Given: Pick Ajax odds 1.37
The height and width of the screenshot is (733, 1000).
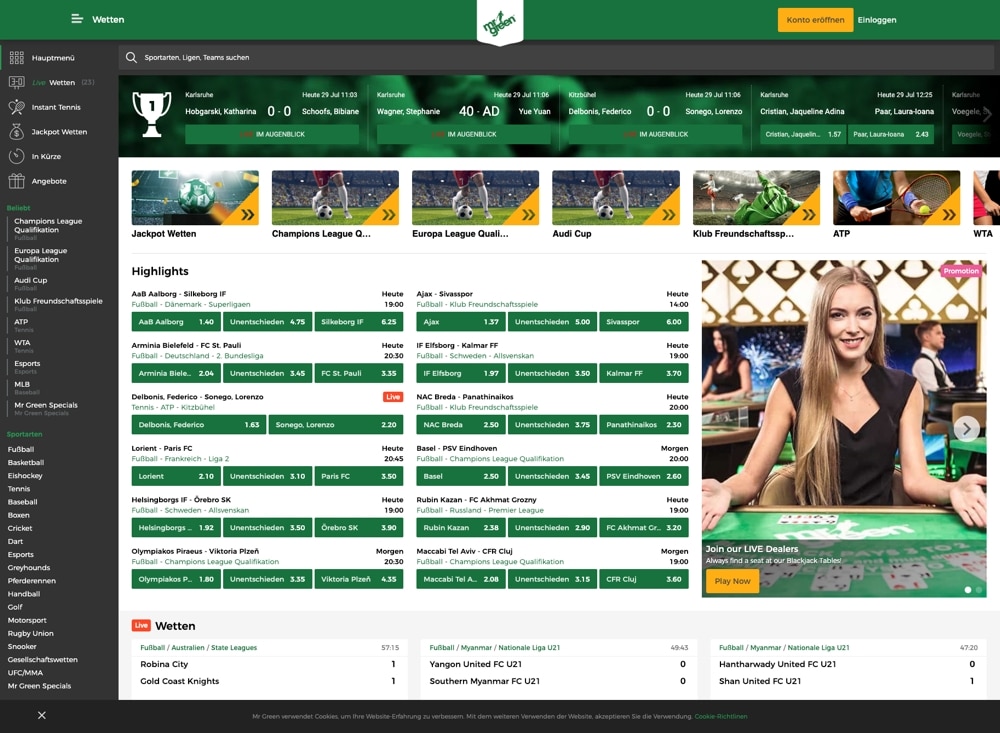Looking at the screenshot, I should (x=460, y=322).
